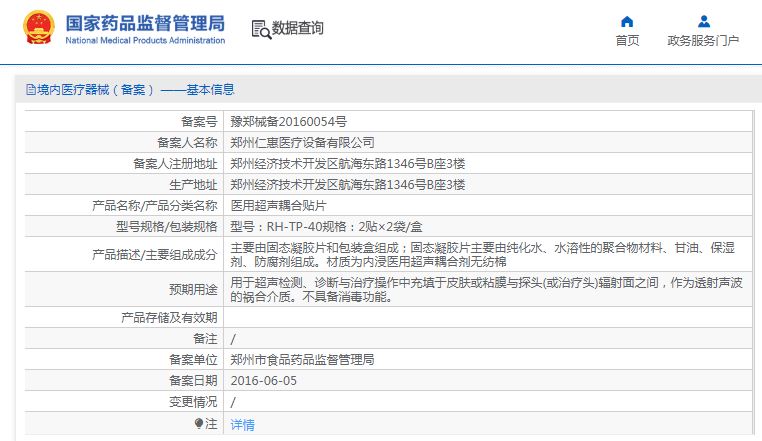Screen dimensions: 762x441
Task: Click the National Medical Products Administration subtitle
Action: coord(145,40)
